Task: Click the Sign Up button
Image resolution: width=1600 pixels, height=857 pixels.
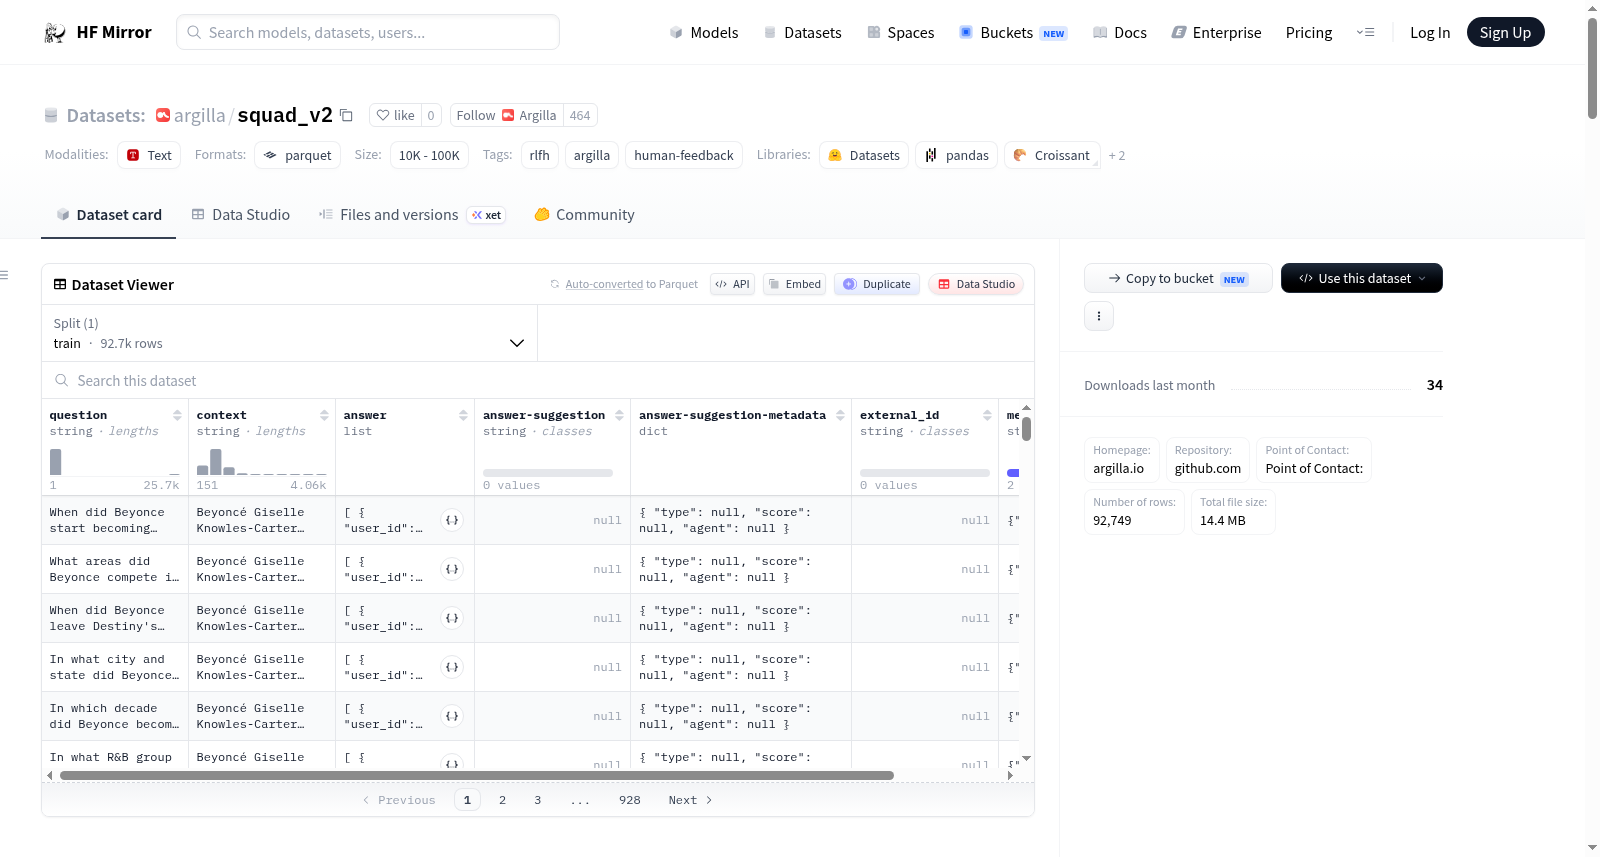Action: coord(1505,33)
